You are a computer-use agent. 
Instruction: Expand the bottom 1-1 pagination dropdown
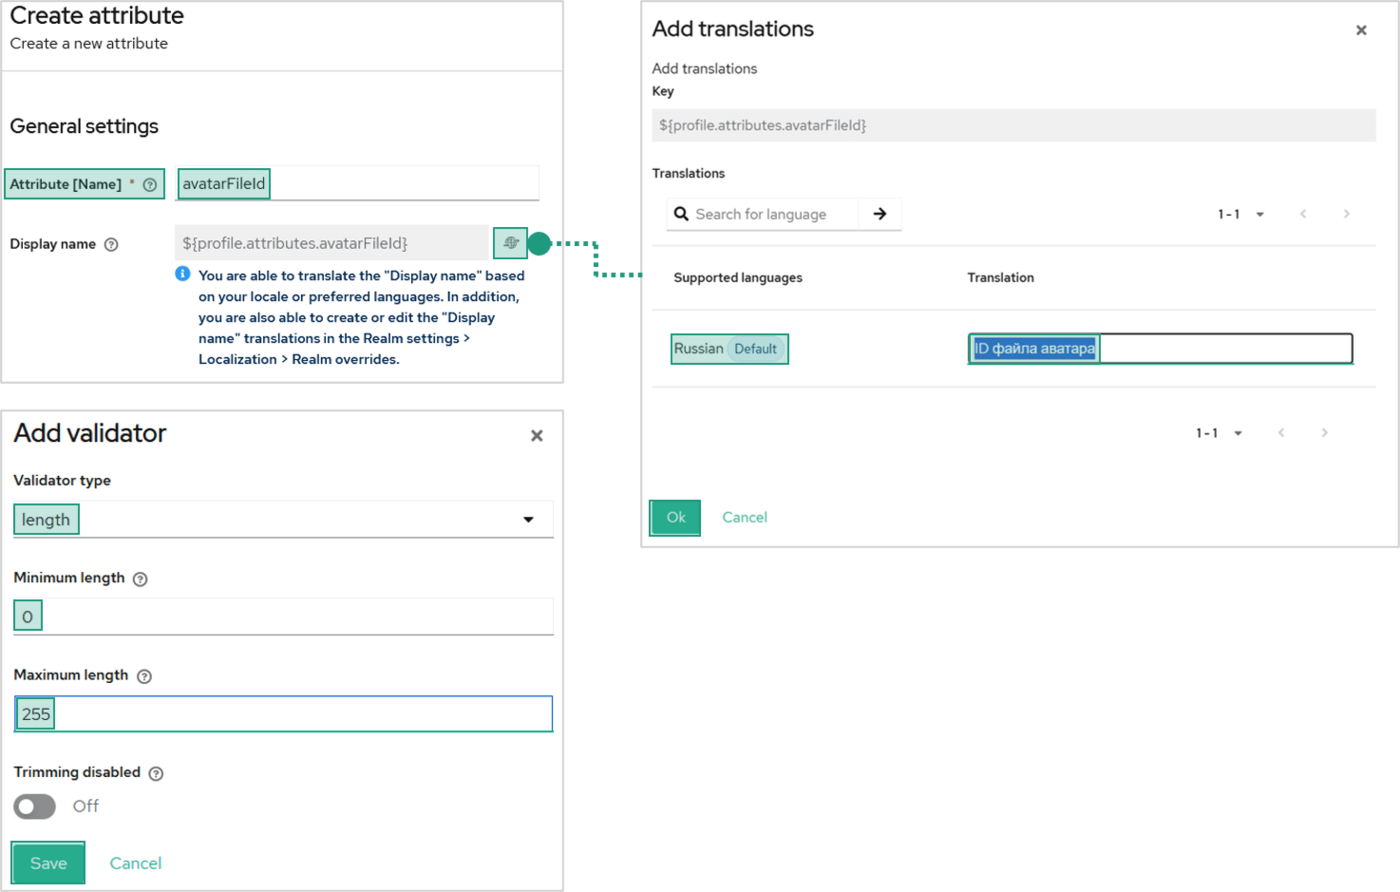tap(1220, 433)
